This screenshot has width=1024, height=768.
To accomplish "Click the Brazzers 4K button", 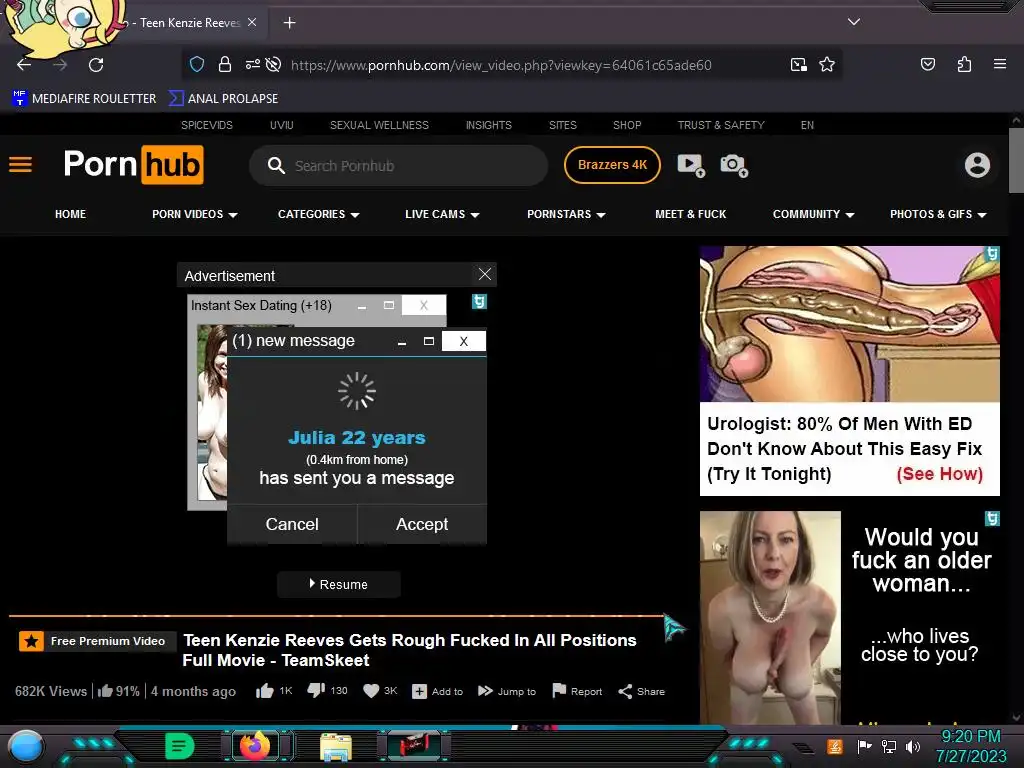I will tap(612, 165).
